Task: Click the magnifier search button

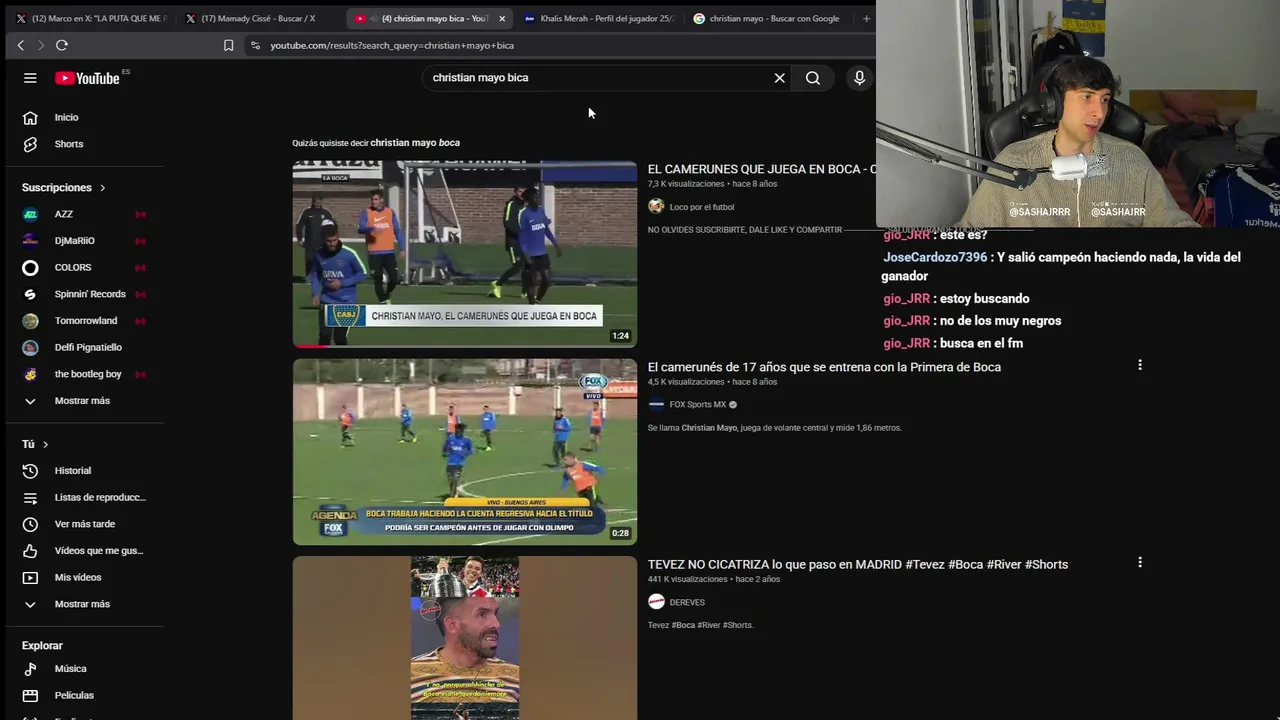Action: point(813,78)
